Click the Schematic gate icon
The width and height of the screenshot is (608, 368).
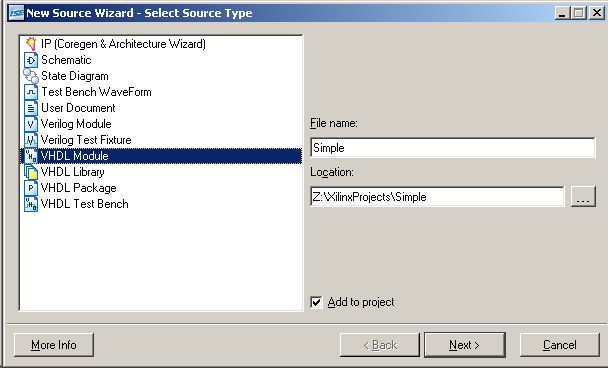click(x=31, y=60)
